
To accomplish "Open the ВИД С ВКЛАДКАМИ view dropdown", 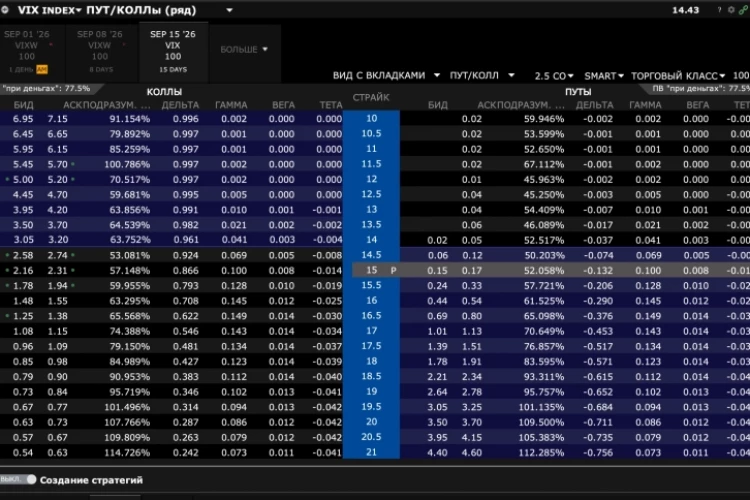I will (x=386, y=76).
